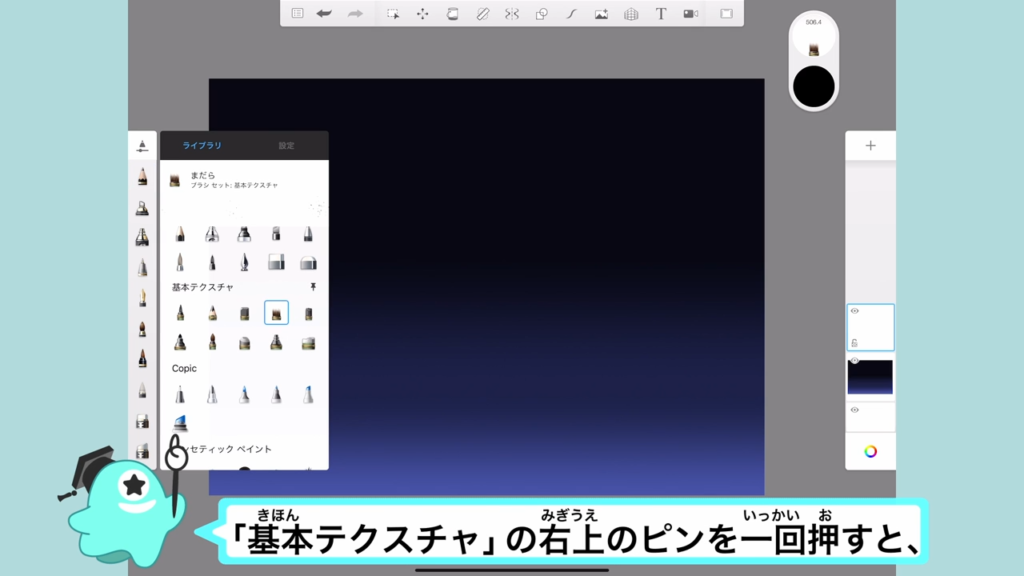This screenshot has height=576, width=1024.
Task: Toggle visibility eye of the top layer
Action: coord(854,311)
